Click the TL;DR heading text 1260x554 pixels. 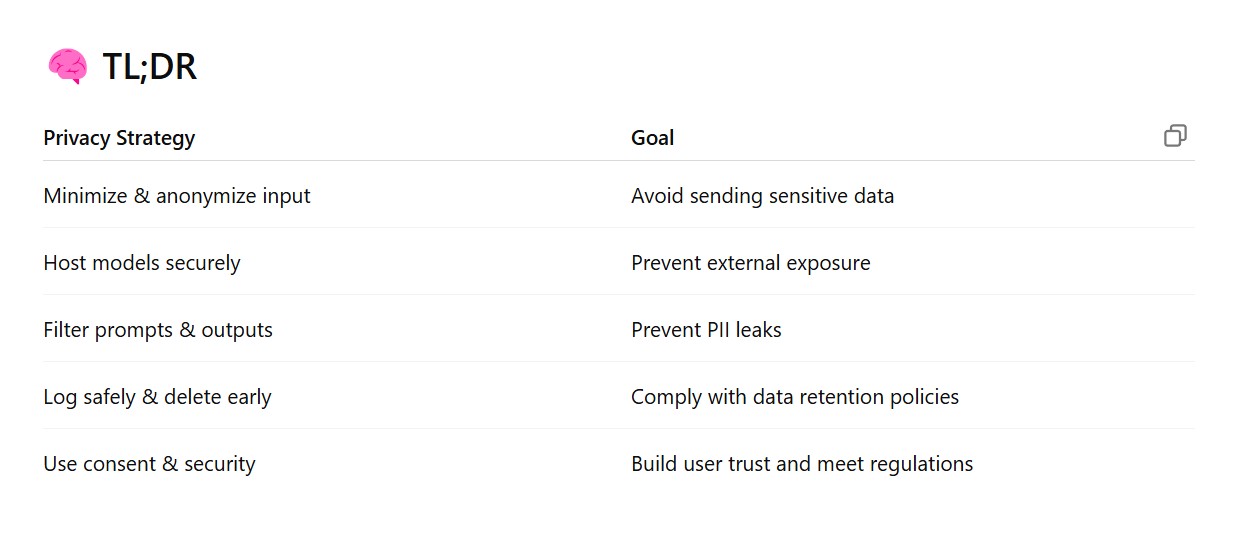(x=149, y=67)
